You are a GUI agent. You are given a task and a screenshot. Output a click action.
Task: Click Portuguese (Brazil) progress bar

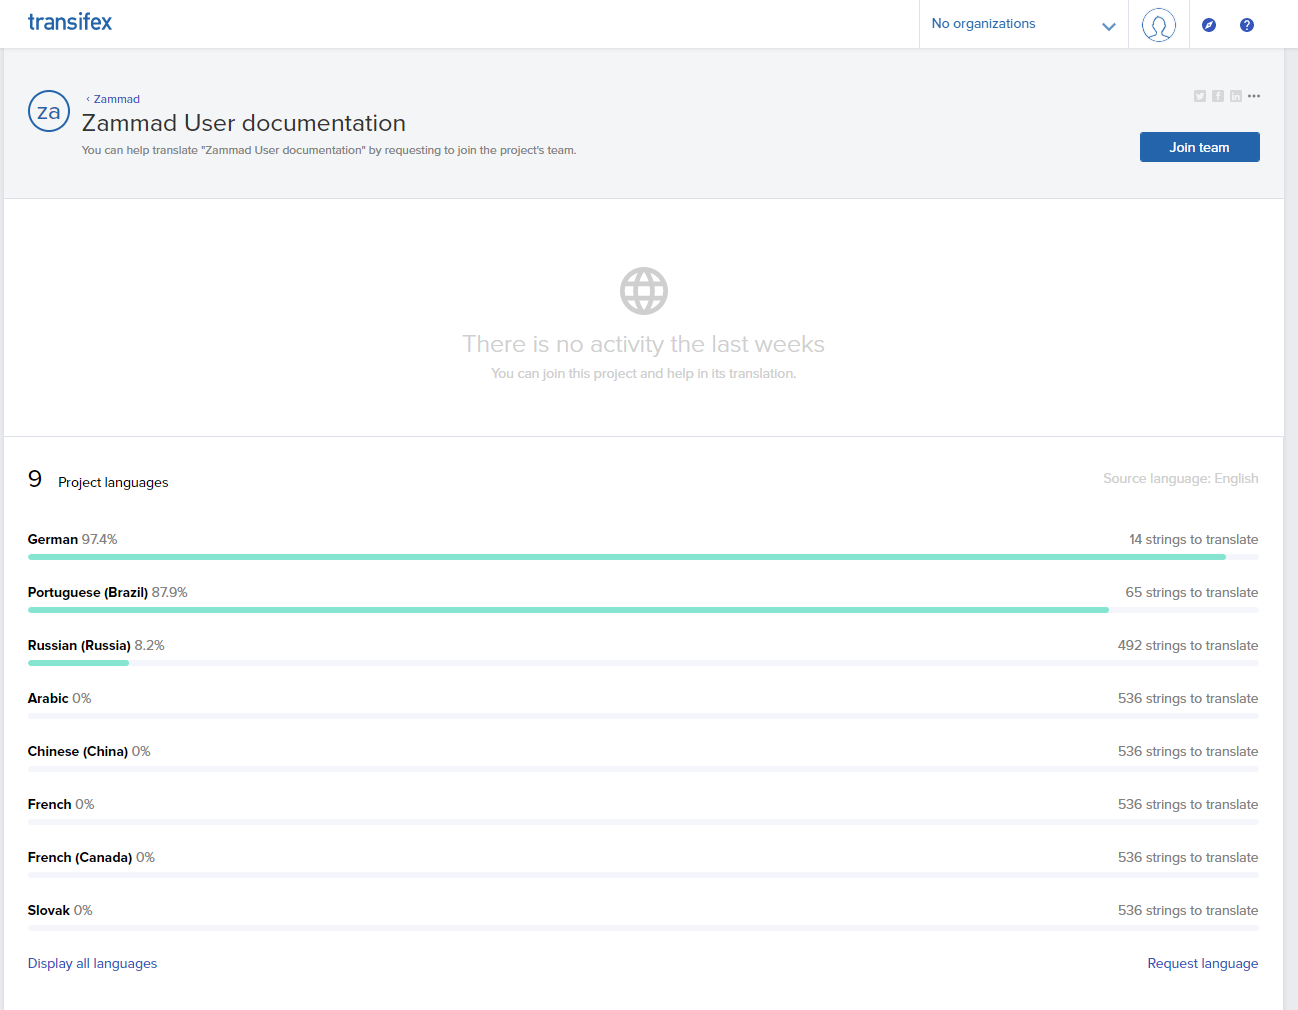pyautogui.click(x=643, y=610)
